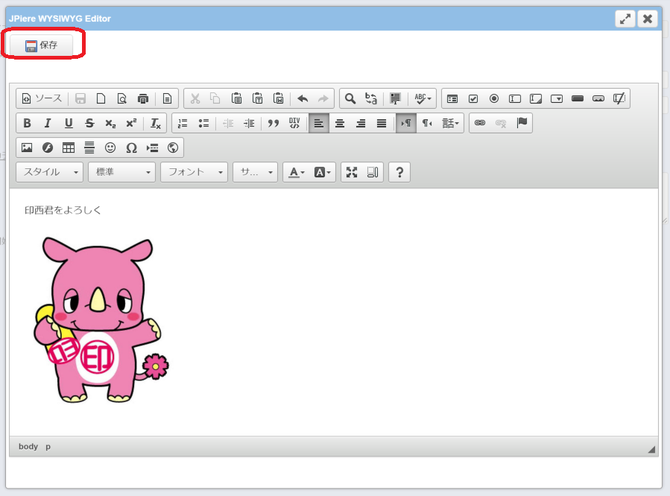
Task: Insert an image button form element
Action: [598, 99]
